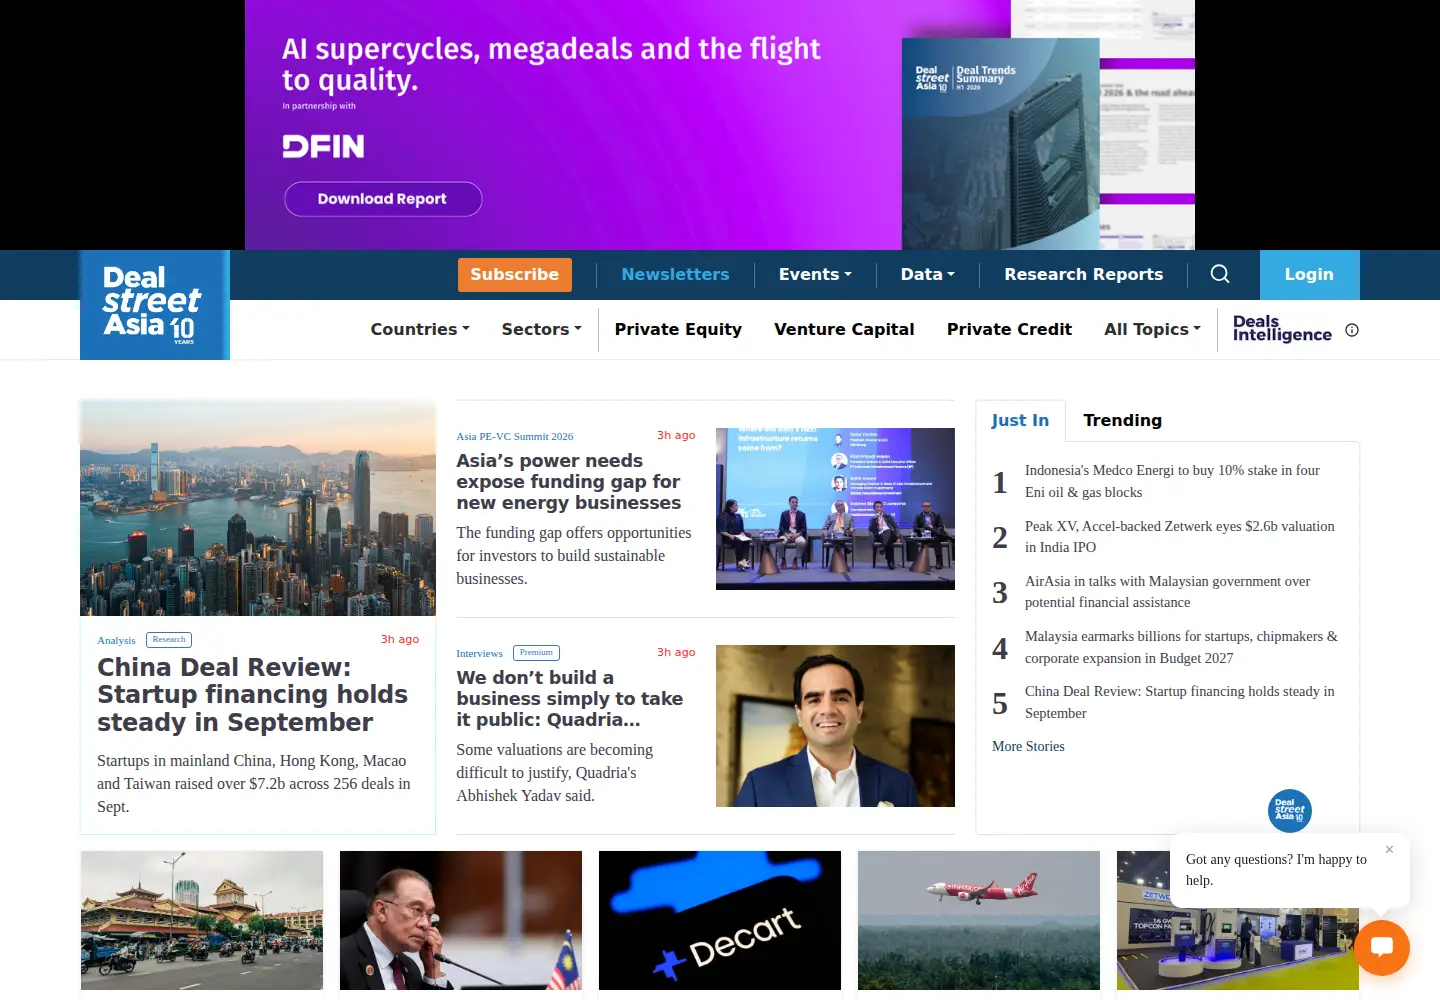
Task: Open the Data dropdown menu
Action: point(927,274)
